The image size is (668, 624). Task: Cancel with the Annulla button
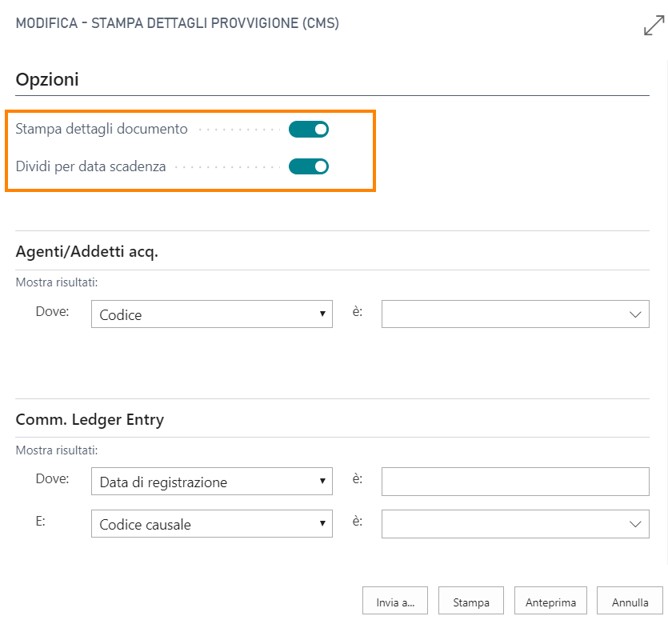(630, 602)
